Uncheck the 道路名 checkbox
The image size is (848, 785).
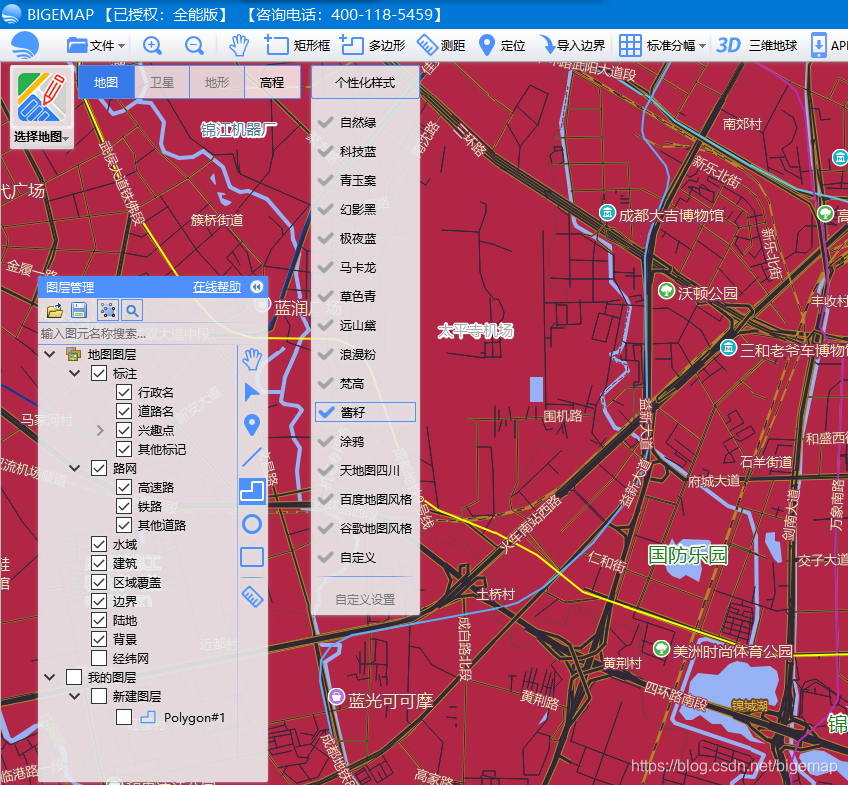124,411
